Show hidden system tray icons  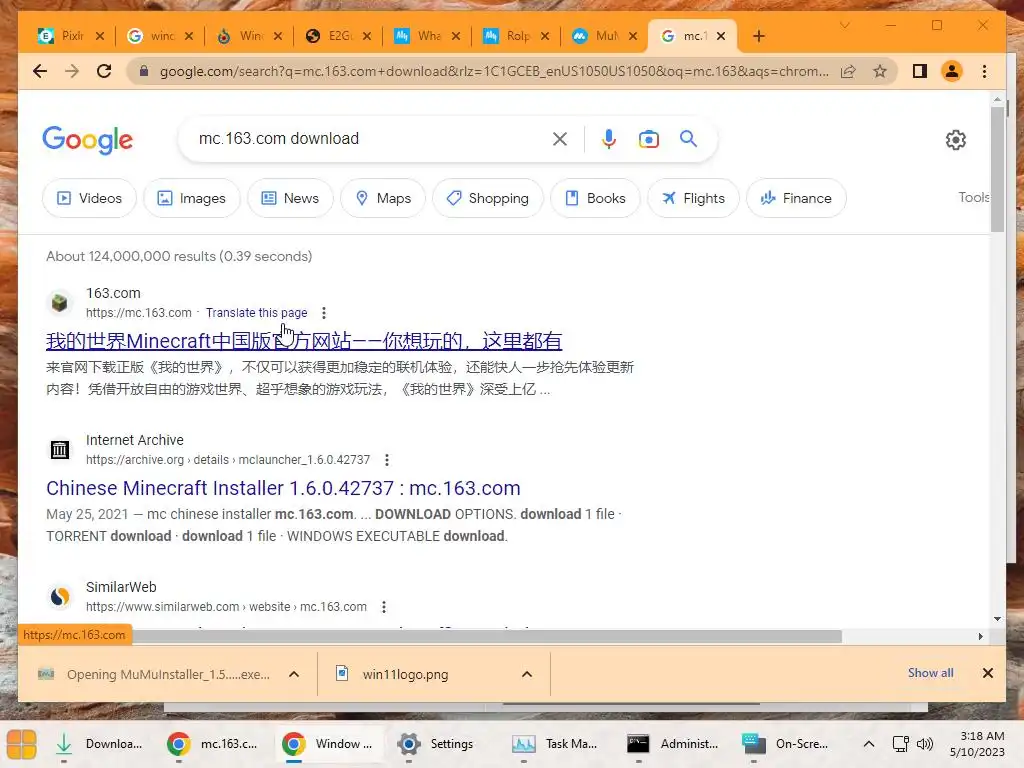click(x=869, y=744)
